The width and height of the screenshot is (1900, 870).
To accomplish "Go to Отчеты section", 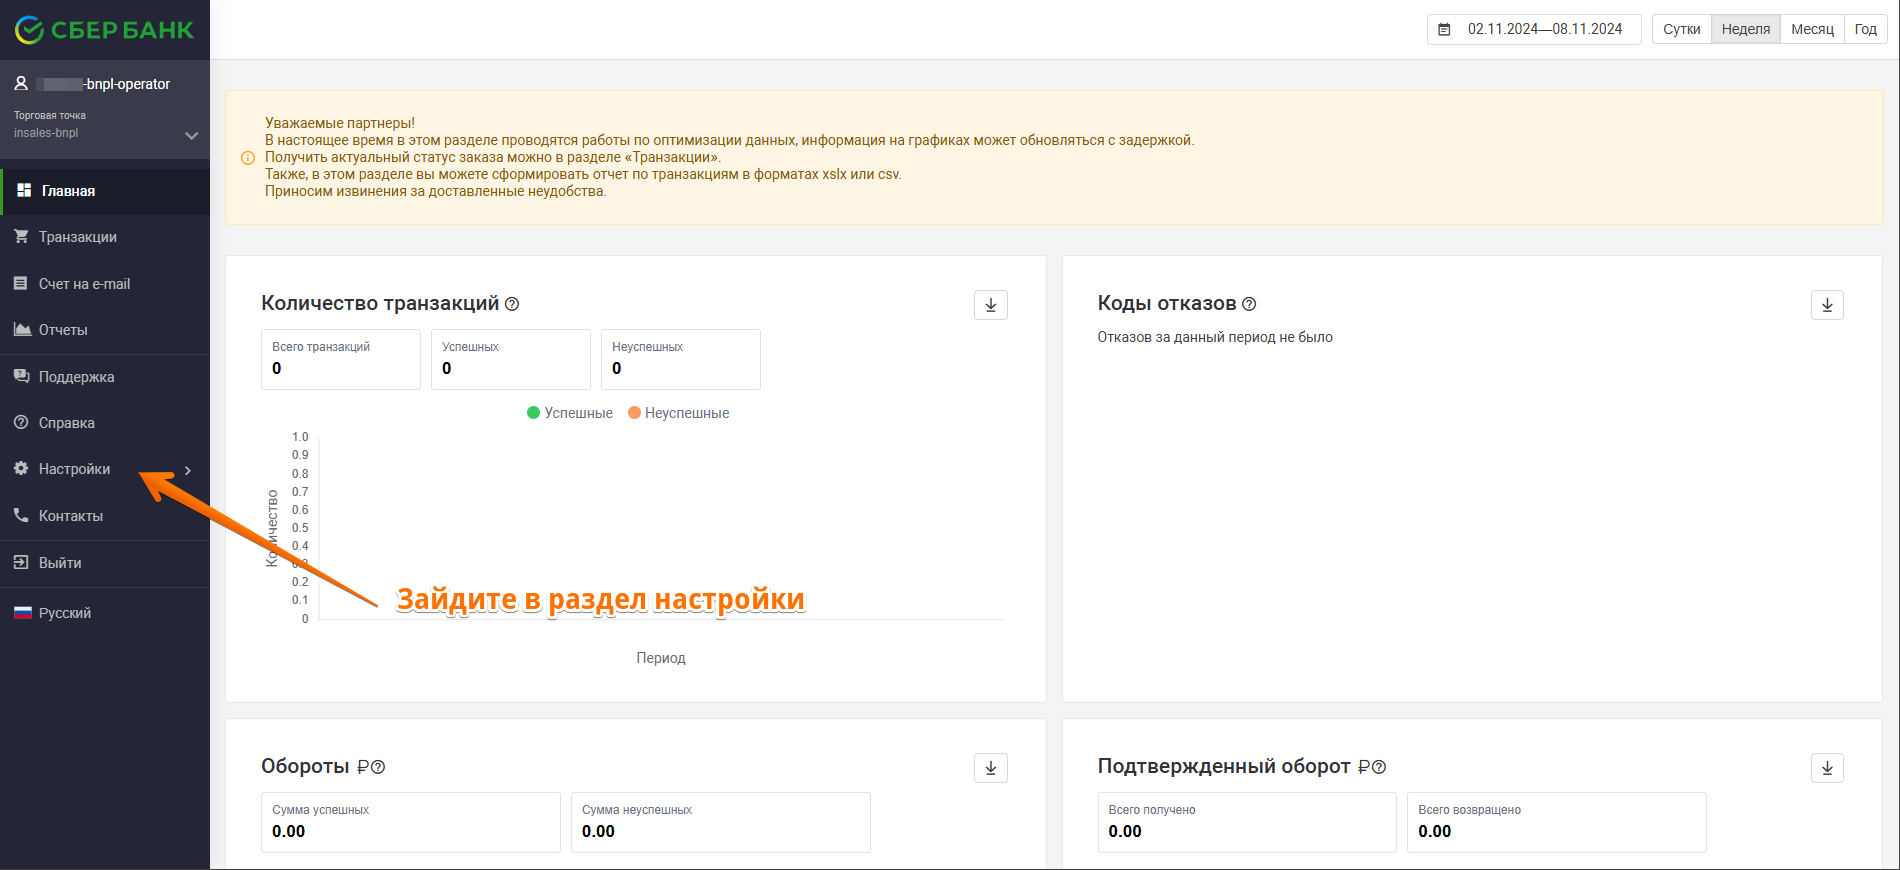I will click(63, 330).
